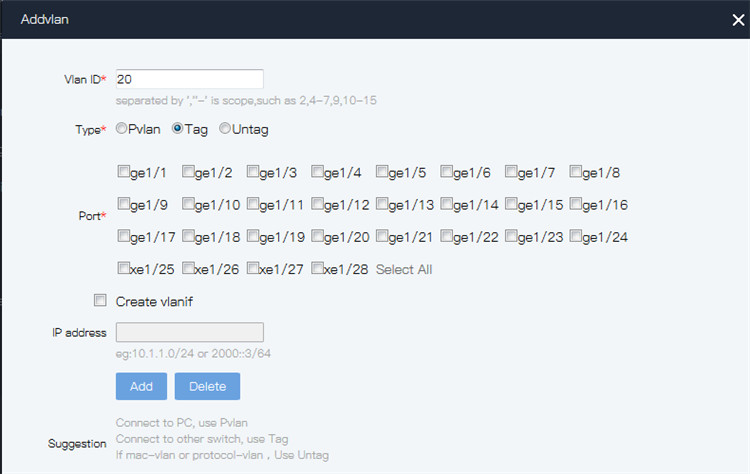
Task: Check port ge1/1
Action: tap(123, 171)
